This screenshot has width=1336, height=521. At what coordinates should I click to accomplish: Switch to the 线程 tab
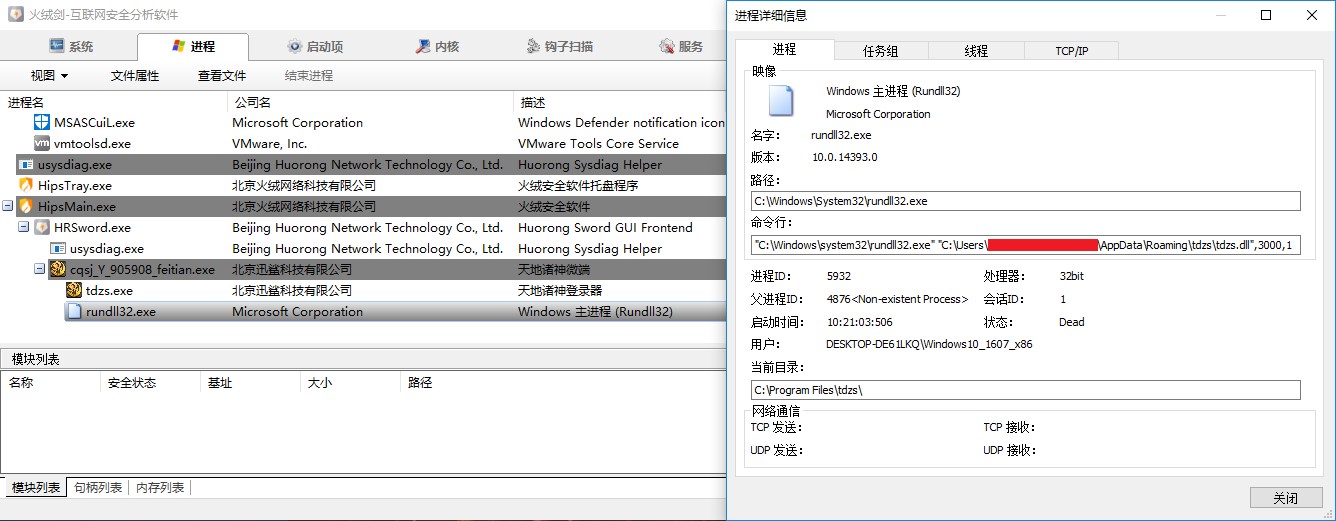(x=976, y=51)
